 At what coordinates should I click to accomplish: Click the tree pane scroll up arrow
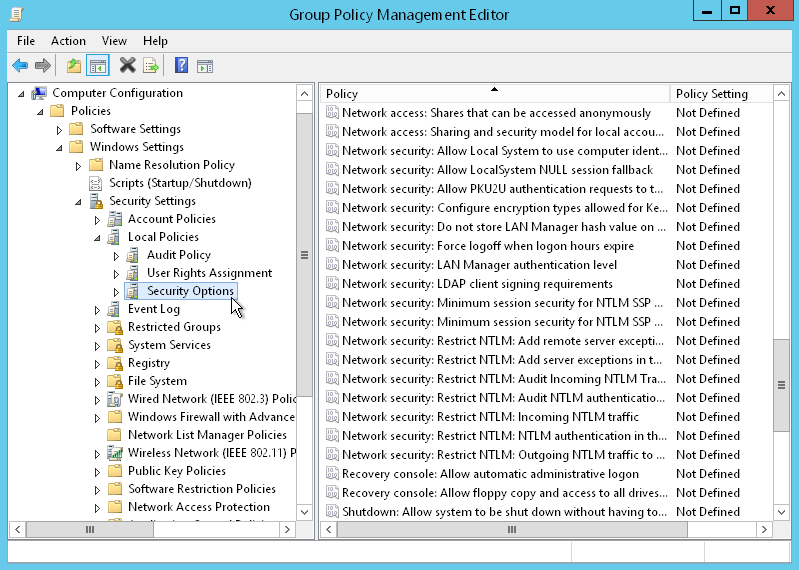[x=304, y=94]
